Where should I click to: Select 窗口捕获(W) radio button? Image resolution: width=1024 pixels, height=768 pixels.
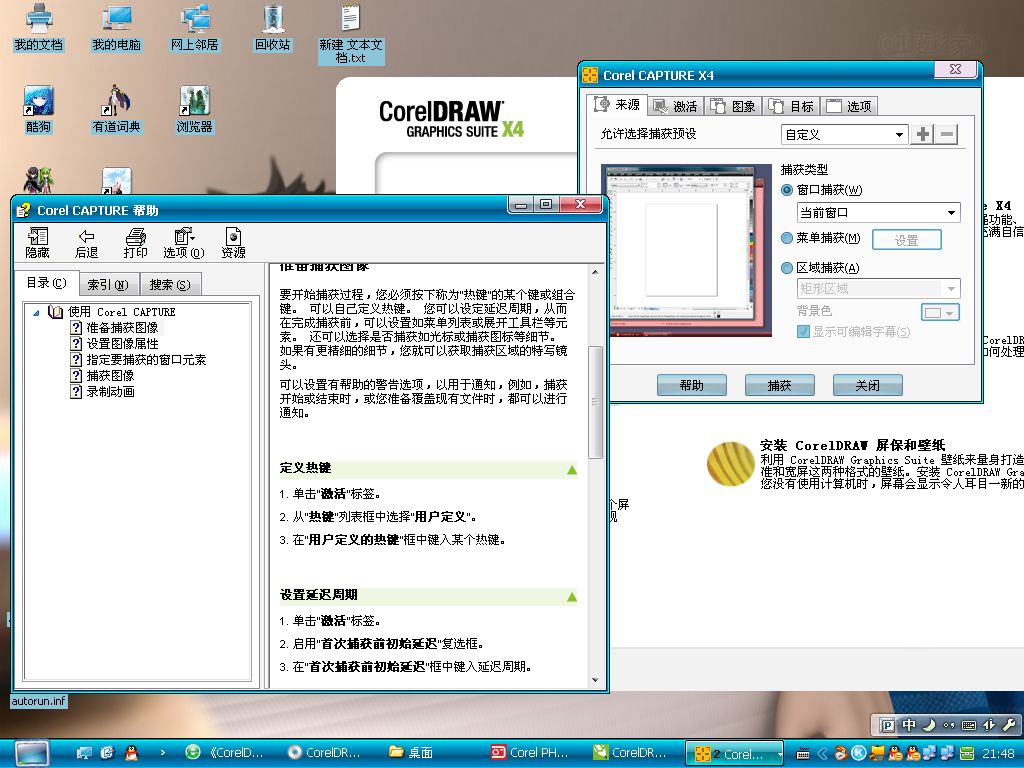pyautogui.click(x=787, y=190)
